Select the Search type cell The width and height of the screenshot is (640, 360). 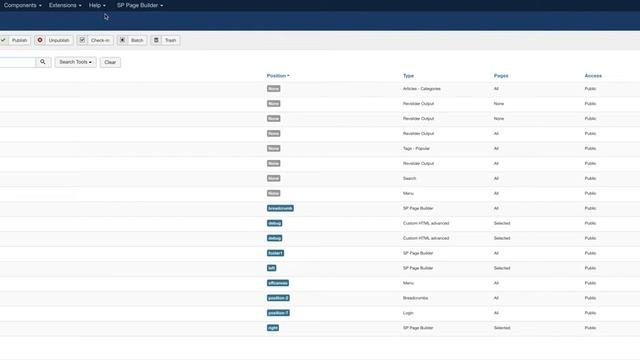click(x=409, y=178)
